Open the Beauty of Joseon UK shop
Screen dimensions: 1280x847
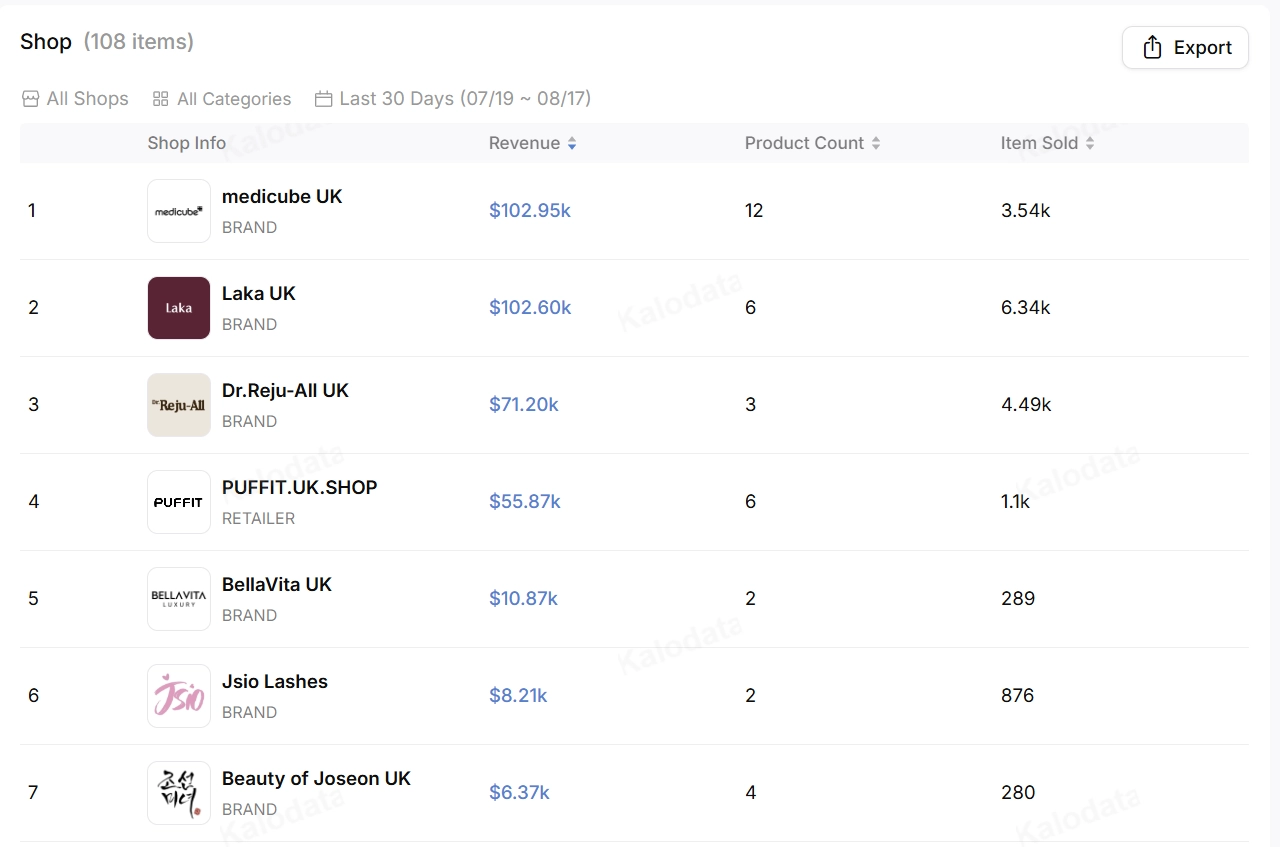click(316, 778)
